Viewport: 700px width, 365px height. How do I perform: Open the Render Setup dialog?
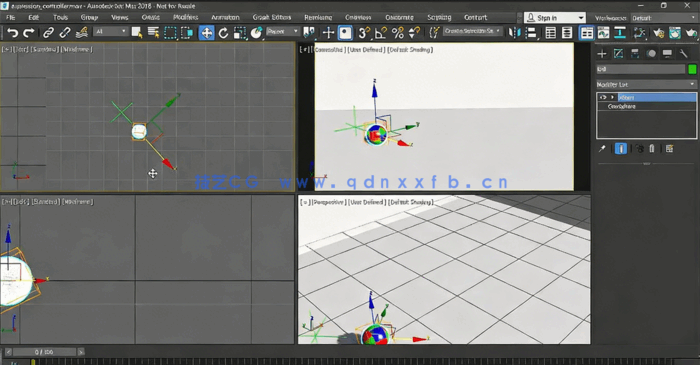tap(658, 33)
